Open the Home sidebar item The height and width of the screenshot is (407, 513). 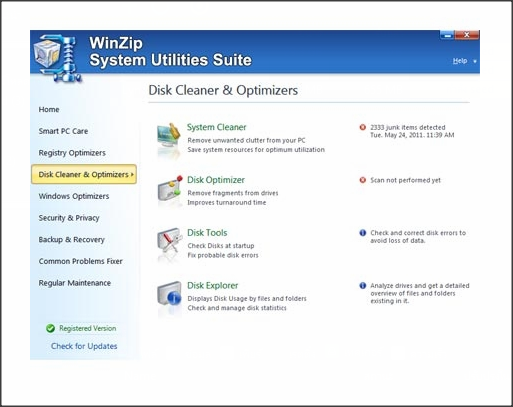point(49,110)
